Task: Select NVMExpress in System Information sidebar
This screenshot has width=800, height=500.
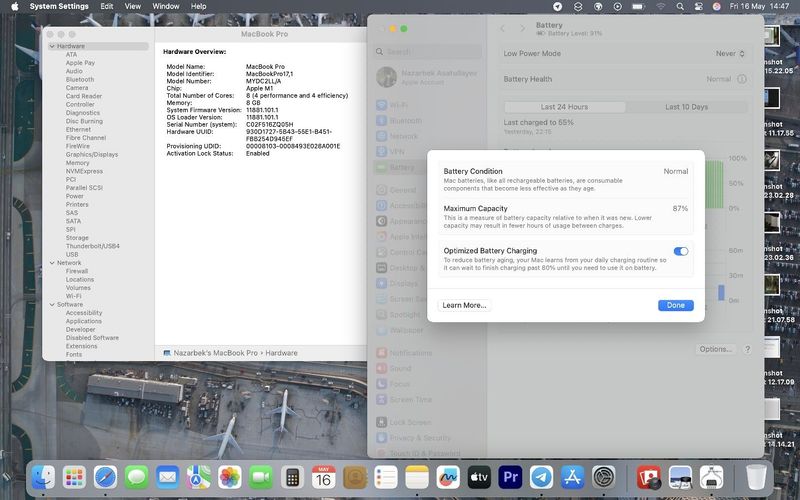Action: [x=84, y=171]
